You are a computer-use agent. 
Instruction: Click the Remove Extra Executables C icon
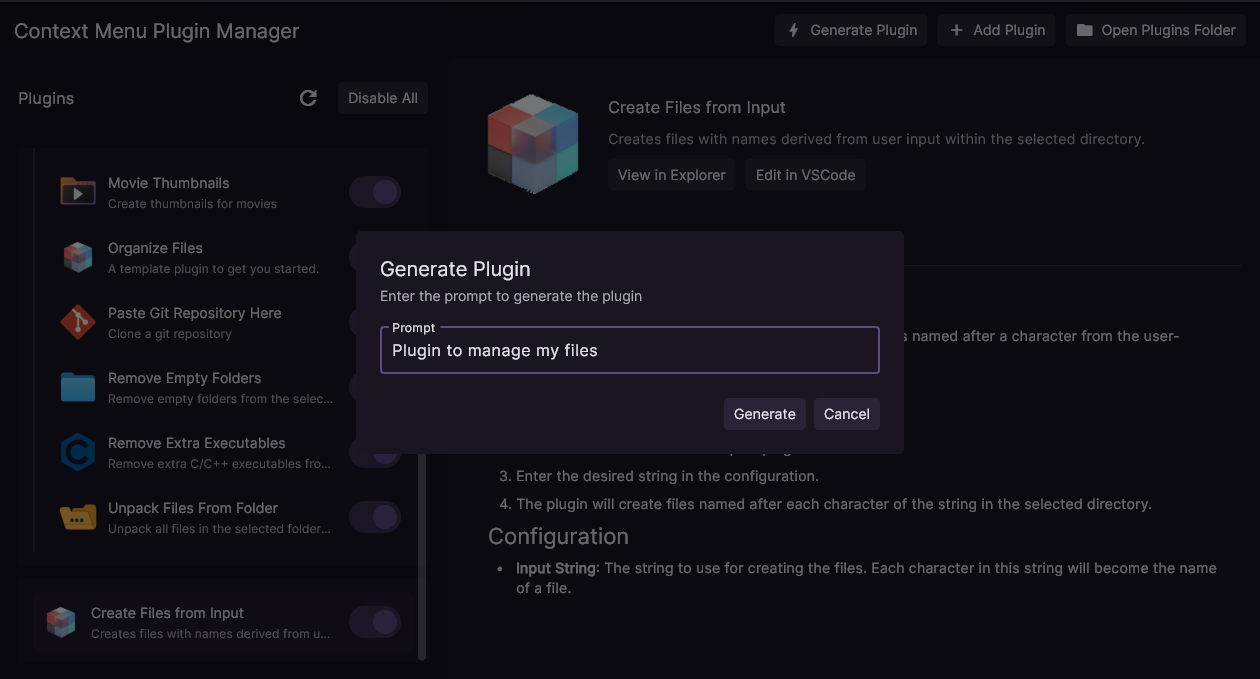tap(78, 452)
